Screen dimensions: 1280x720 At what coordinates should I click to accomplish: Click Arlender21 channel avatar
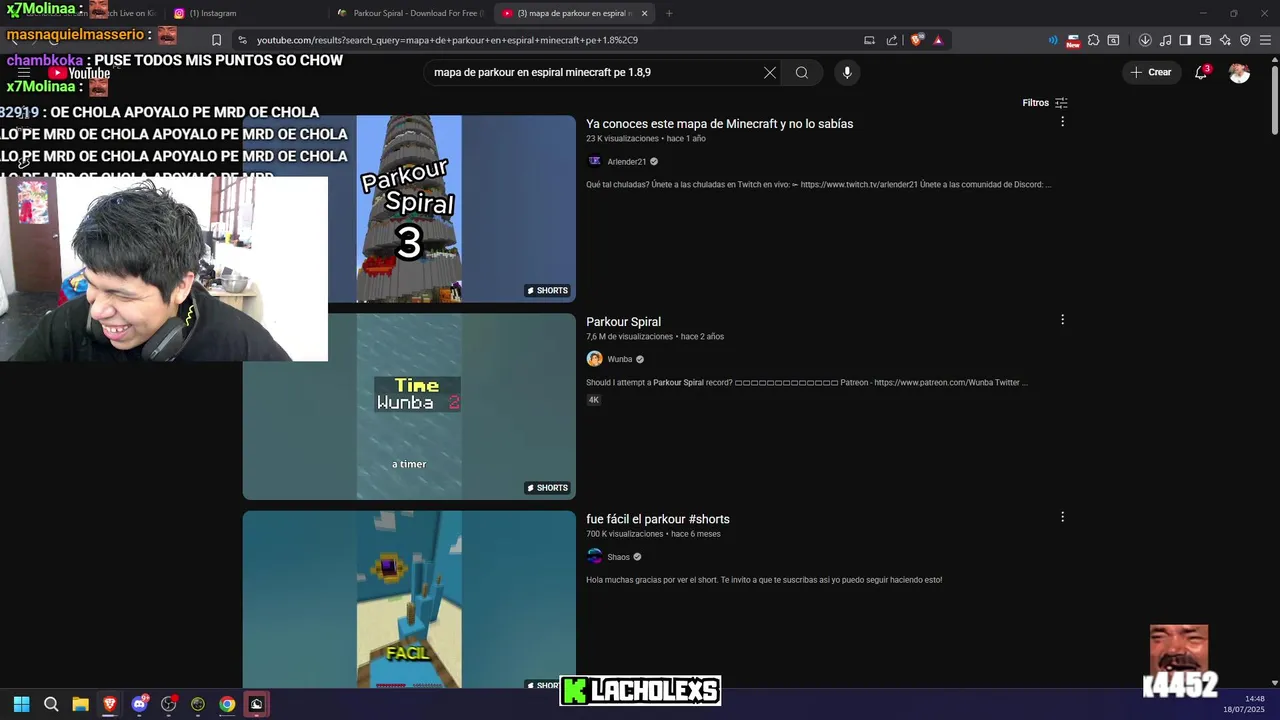click(x=594, y=161)
